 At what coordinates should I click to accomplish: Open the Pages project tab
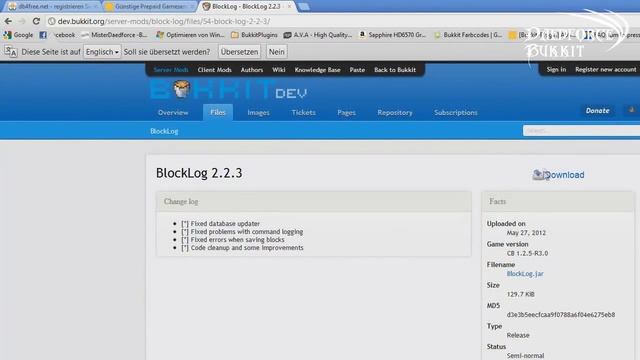point(347,112)
